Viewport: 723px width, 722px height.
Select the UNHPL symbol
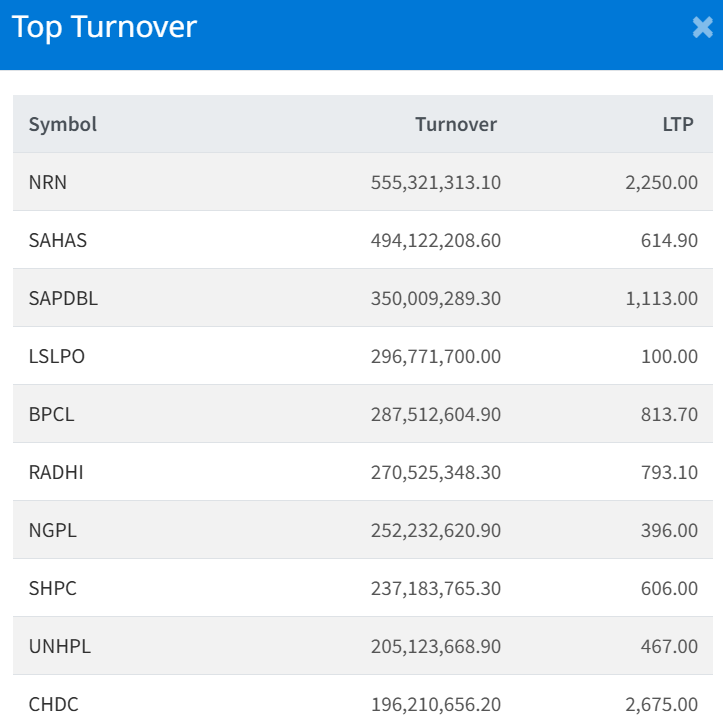pyautogui.click(x=59, y=646)
